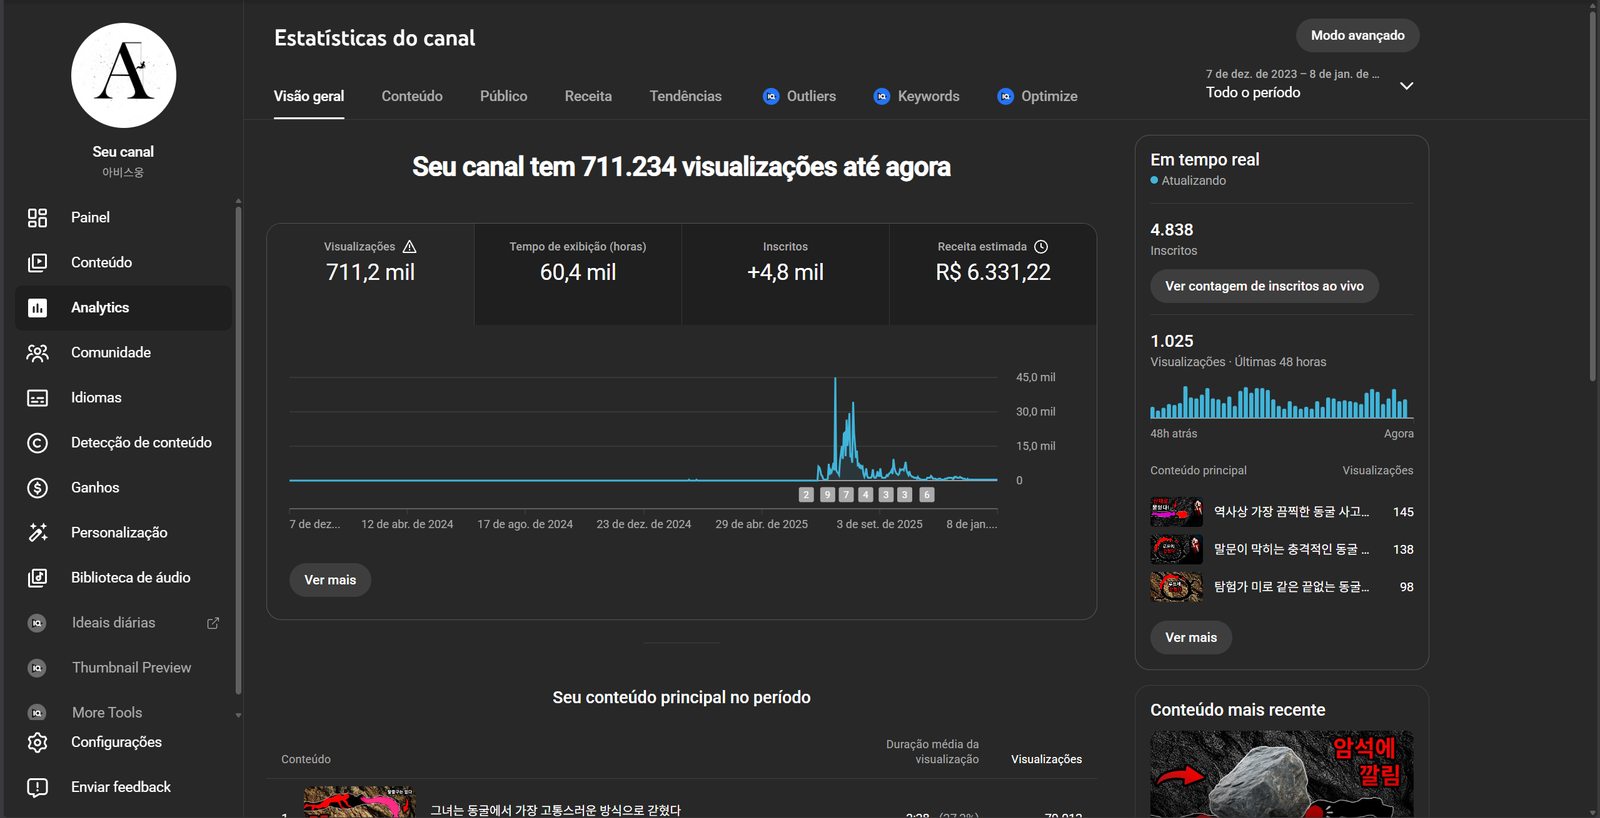Click the channel avatar with the letter A
Screen dimensions: 1600x818
[x=124, y=75]
